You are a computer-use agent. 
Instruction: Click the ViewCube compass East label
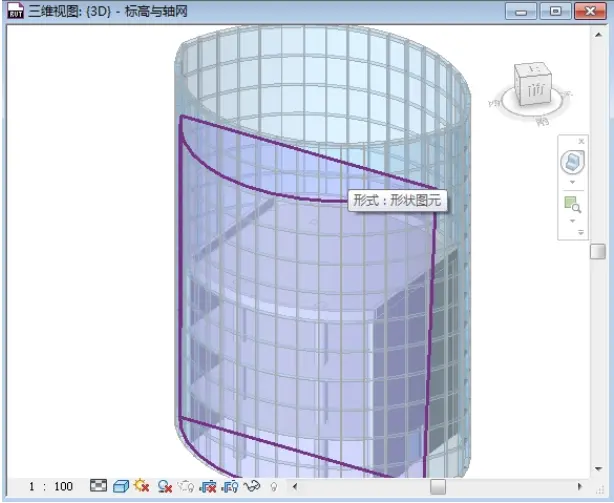click(566, 94)
